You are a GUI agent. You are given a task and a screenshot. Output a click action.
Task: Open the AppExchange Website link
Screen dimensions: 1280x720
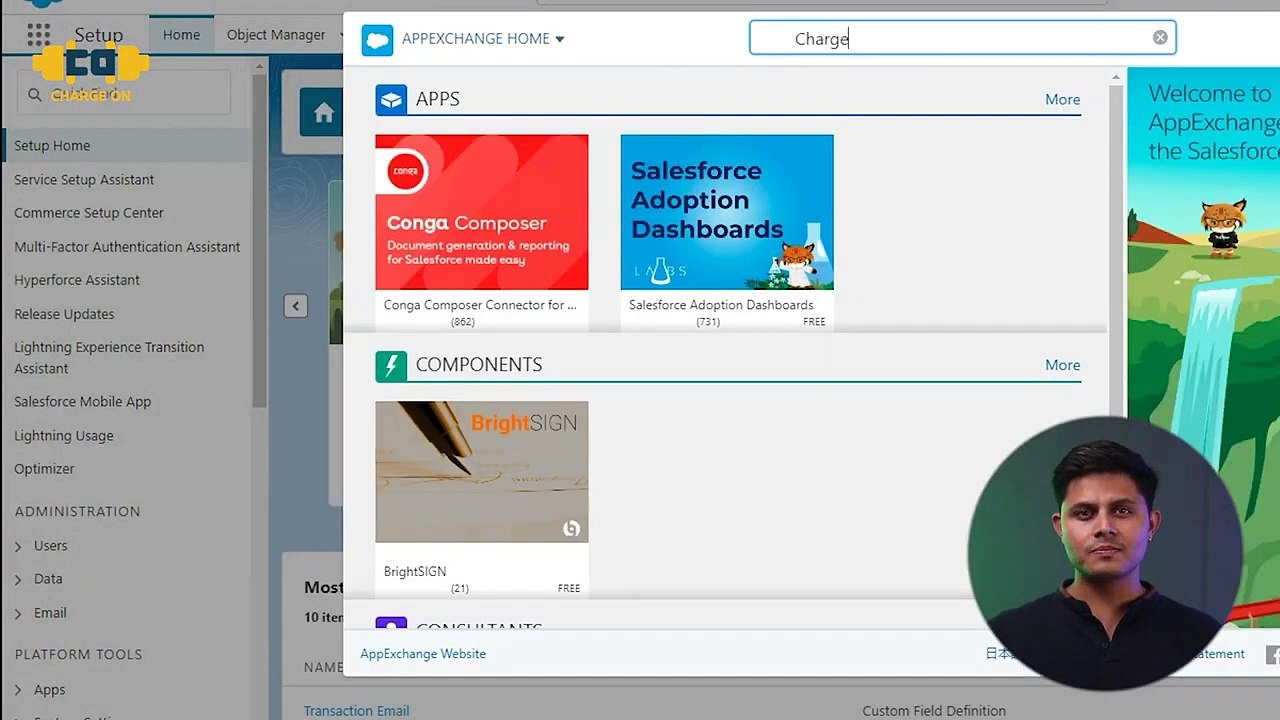click(423, 654)
